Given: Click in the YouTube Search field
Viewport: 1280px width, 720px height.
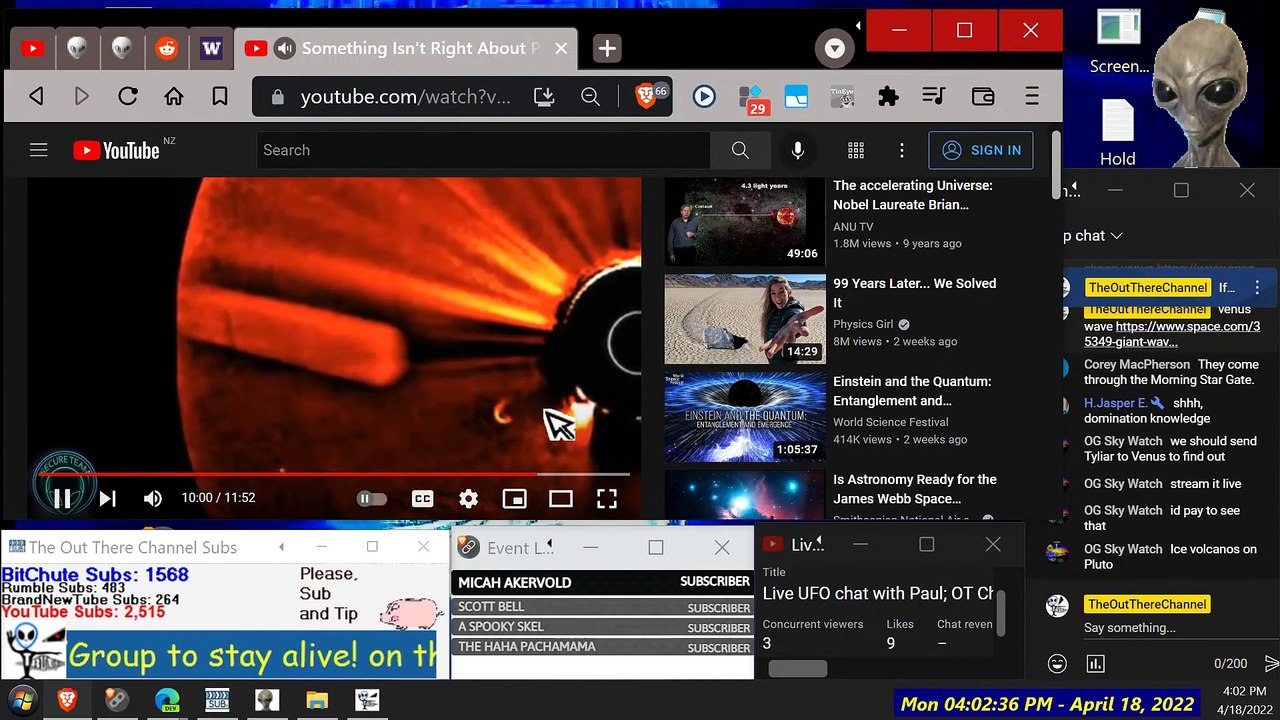Looking at the screenshot, I should click(483, 150).
